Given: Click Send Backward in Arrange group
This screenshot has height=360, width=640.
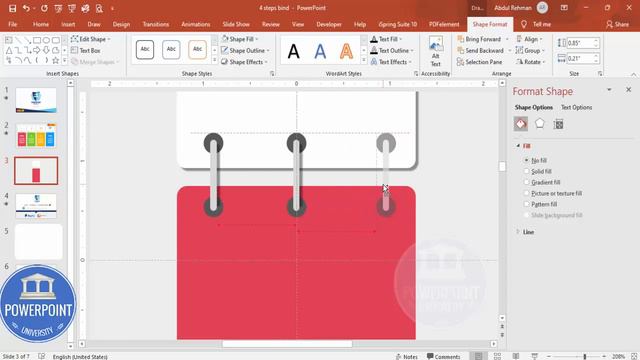Looking at the screenshot, I should click(x=480, y=51).
